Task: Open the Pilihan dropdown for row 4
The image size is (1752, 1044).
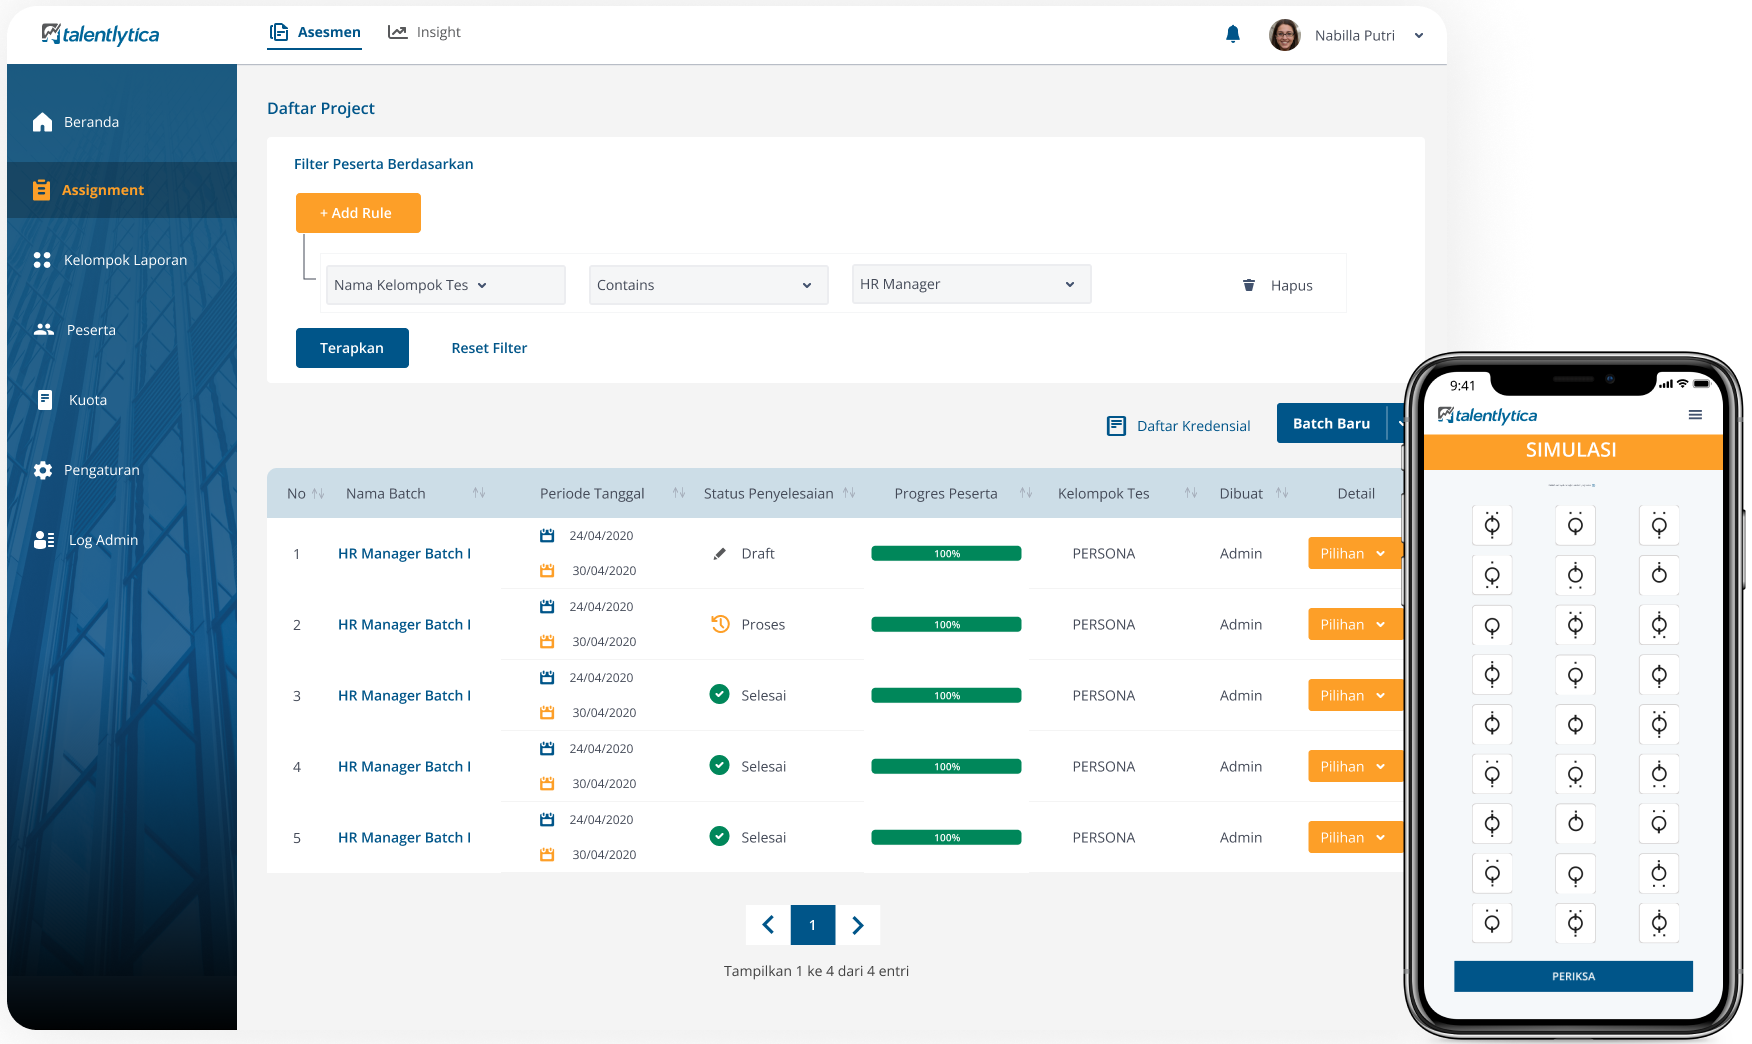Action: pos(1355,766)
